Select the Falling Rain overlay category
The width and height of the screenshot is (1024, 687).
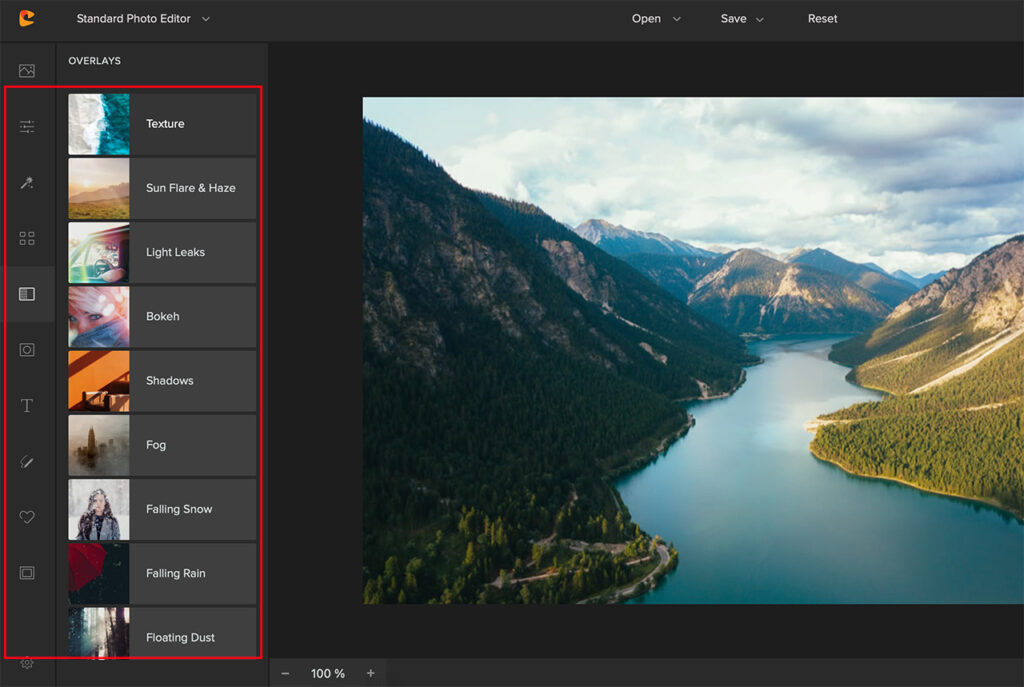click(162, 573)
